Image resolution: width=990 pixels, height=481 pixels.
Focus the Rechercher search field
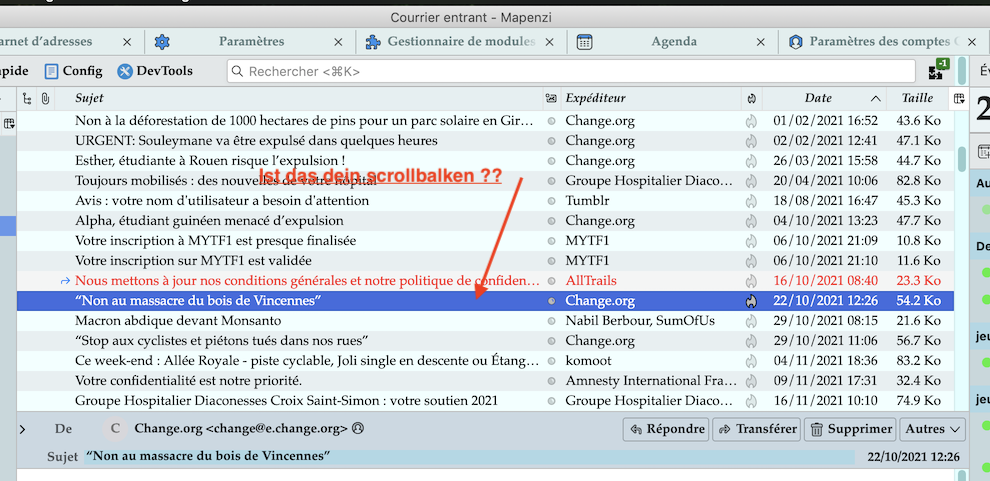[571, 71]
